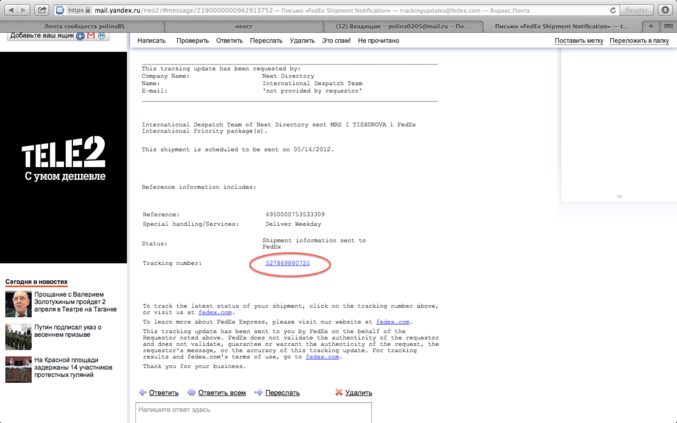Click reply arrow icon beside Ответить
The image size is (677, 423).
(143, 392)
